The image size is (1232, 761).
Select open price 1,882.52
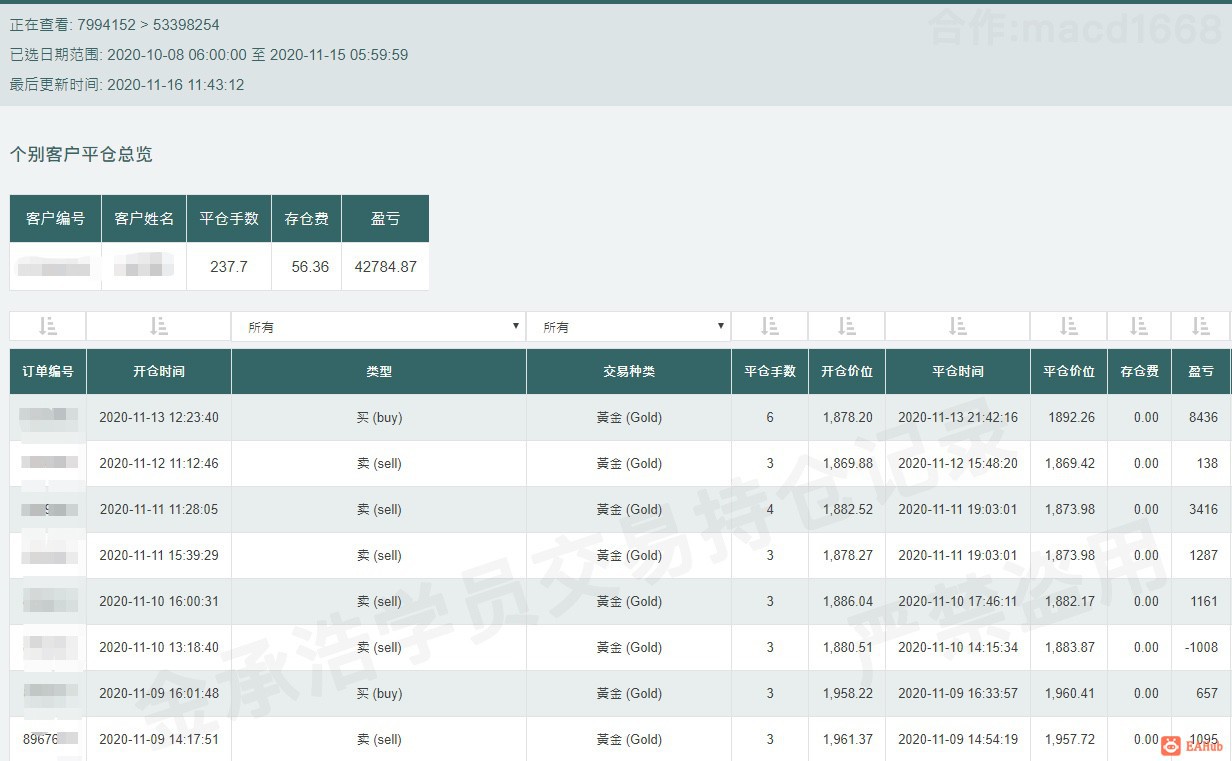coord(847,509)
